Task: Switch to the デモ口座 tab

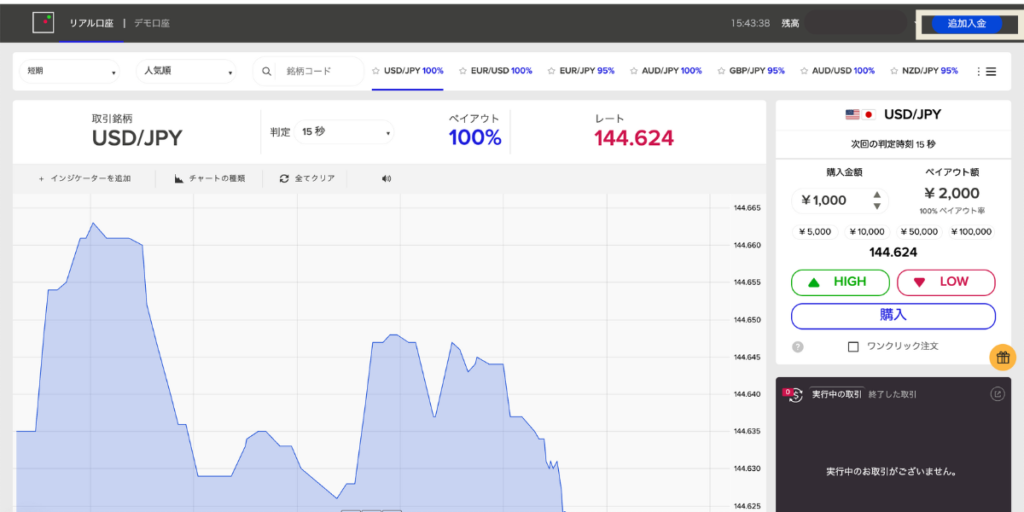Action: pyautogui.click(x=153, y=22)
